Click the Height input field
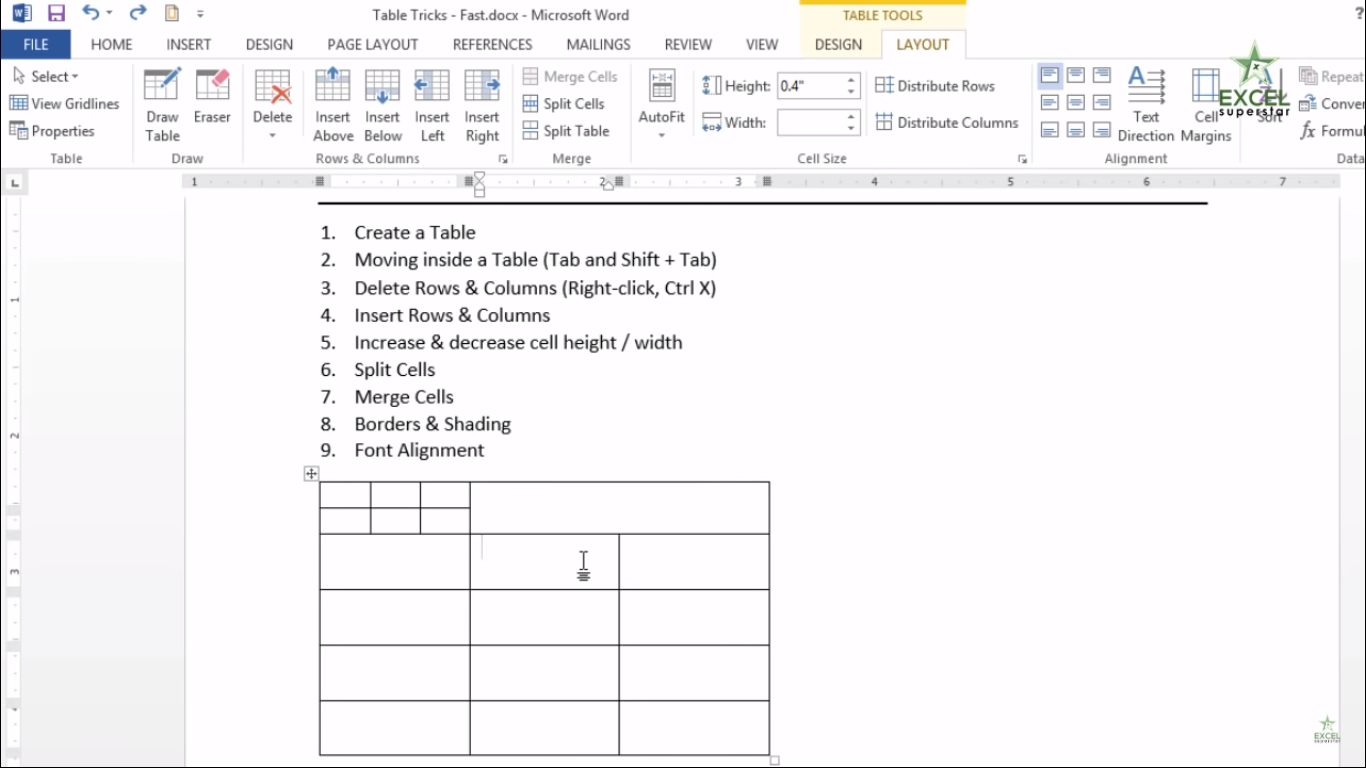This screenshot has height=768, width=1366. [811, 86]
